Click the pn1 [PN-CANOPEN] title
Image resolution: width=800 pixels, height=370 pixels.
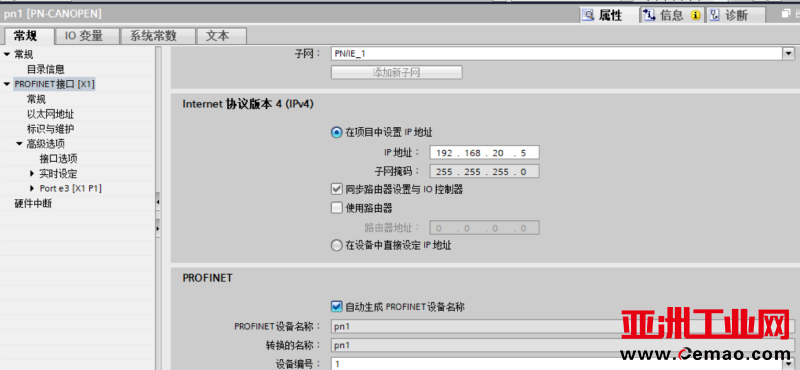coord(53,14)
